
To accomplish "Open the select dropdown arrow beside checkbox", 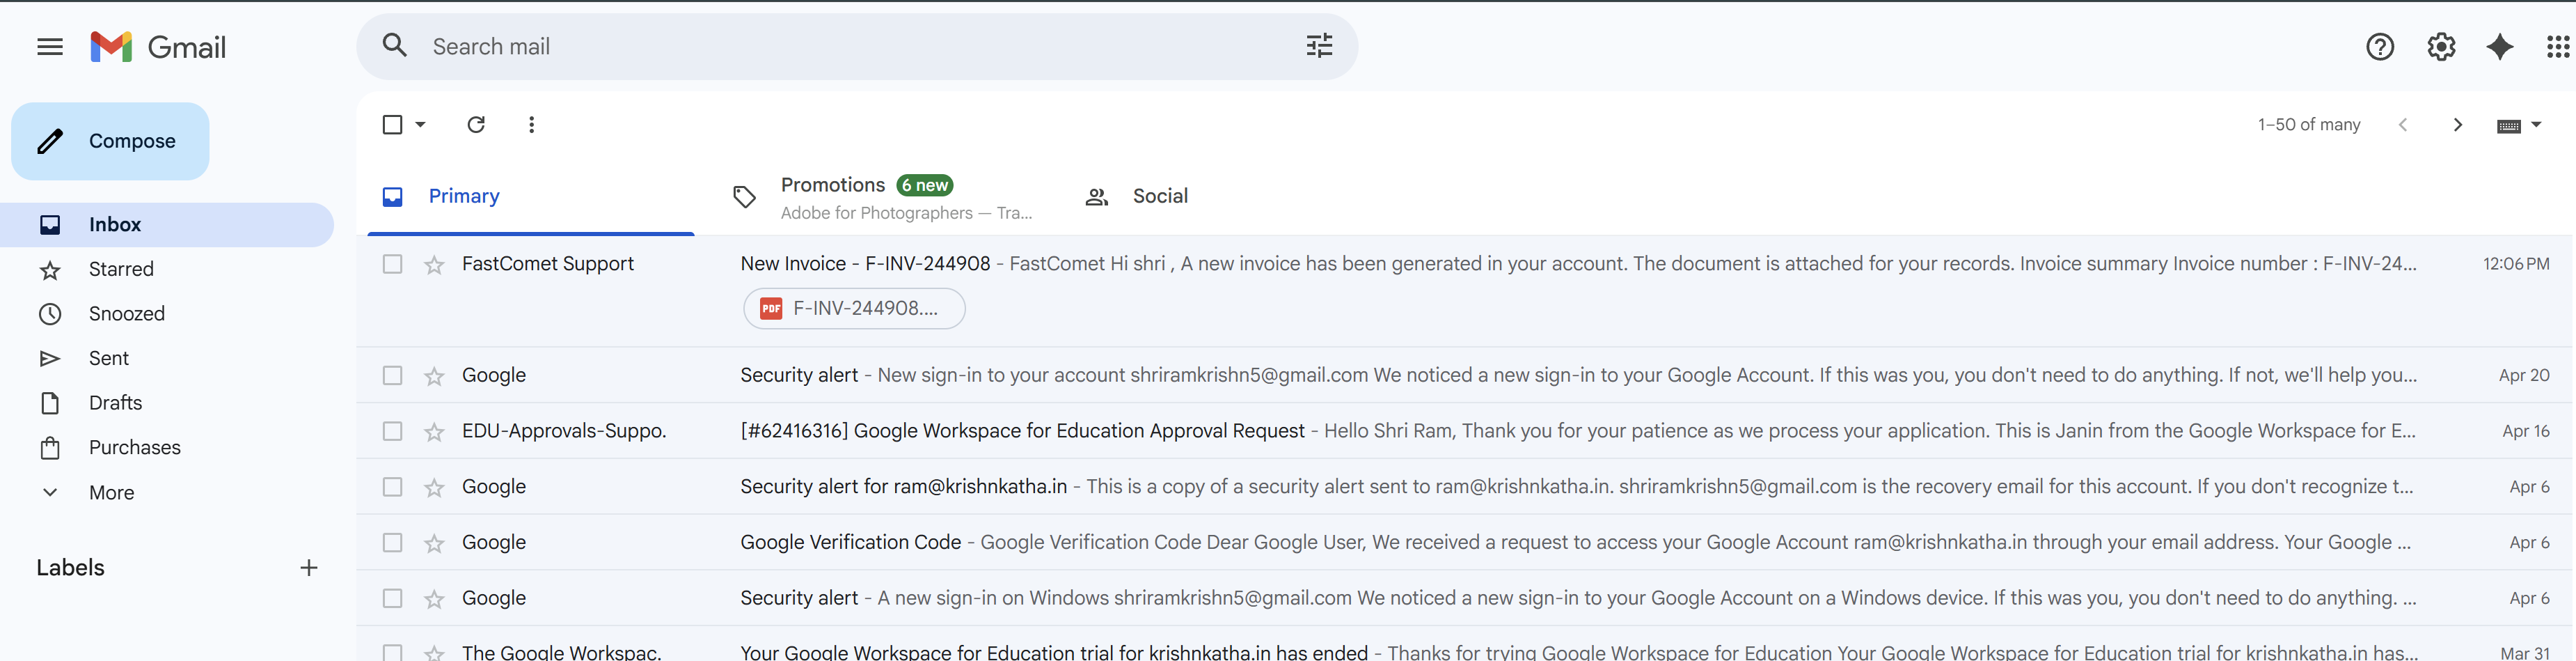I will coord(421,125).
